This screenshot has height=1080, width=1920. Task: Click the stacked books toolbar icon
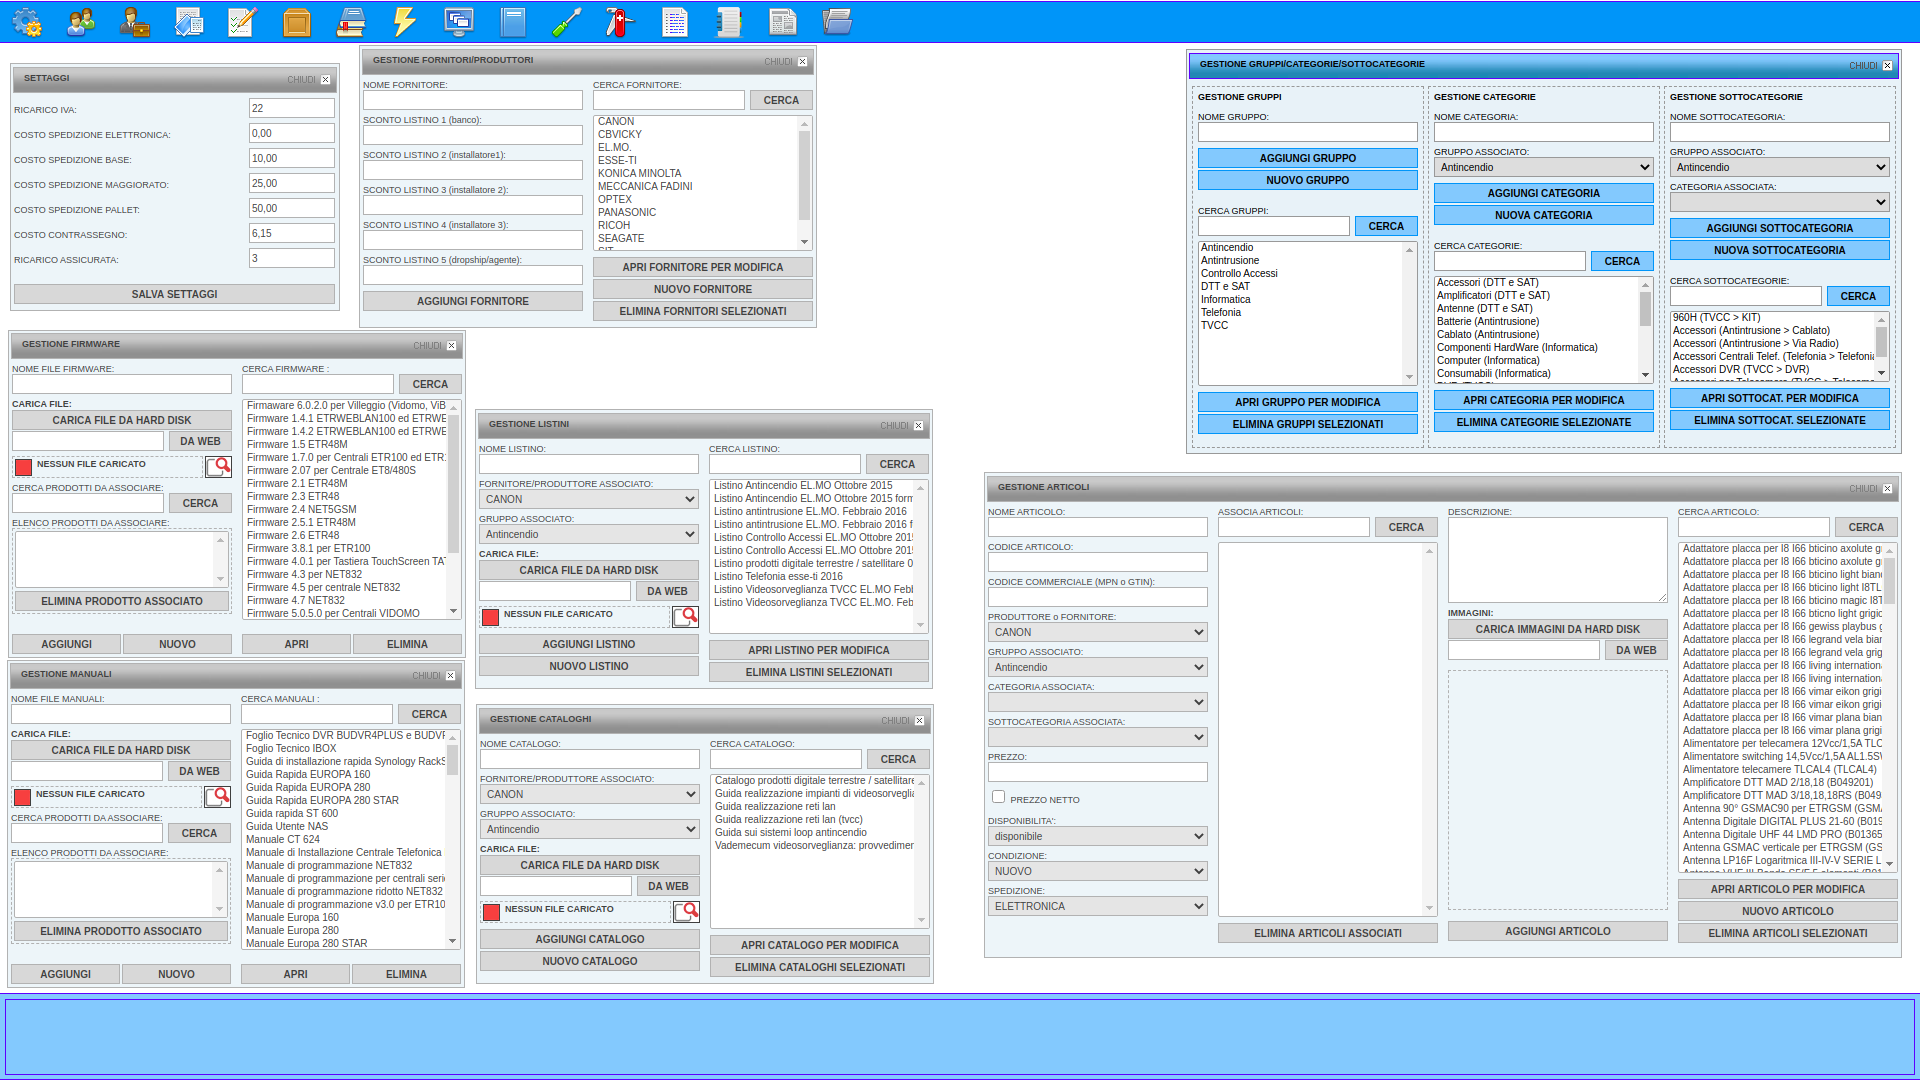[x=351, y=22]
